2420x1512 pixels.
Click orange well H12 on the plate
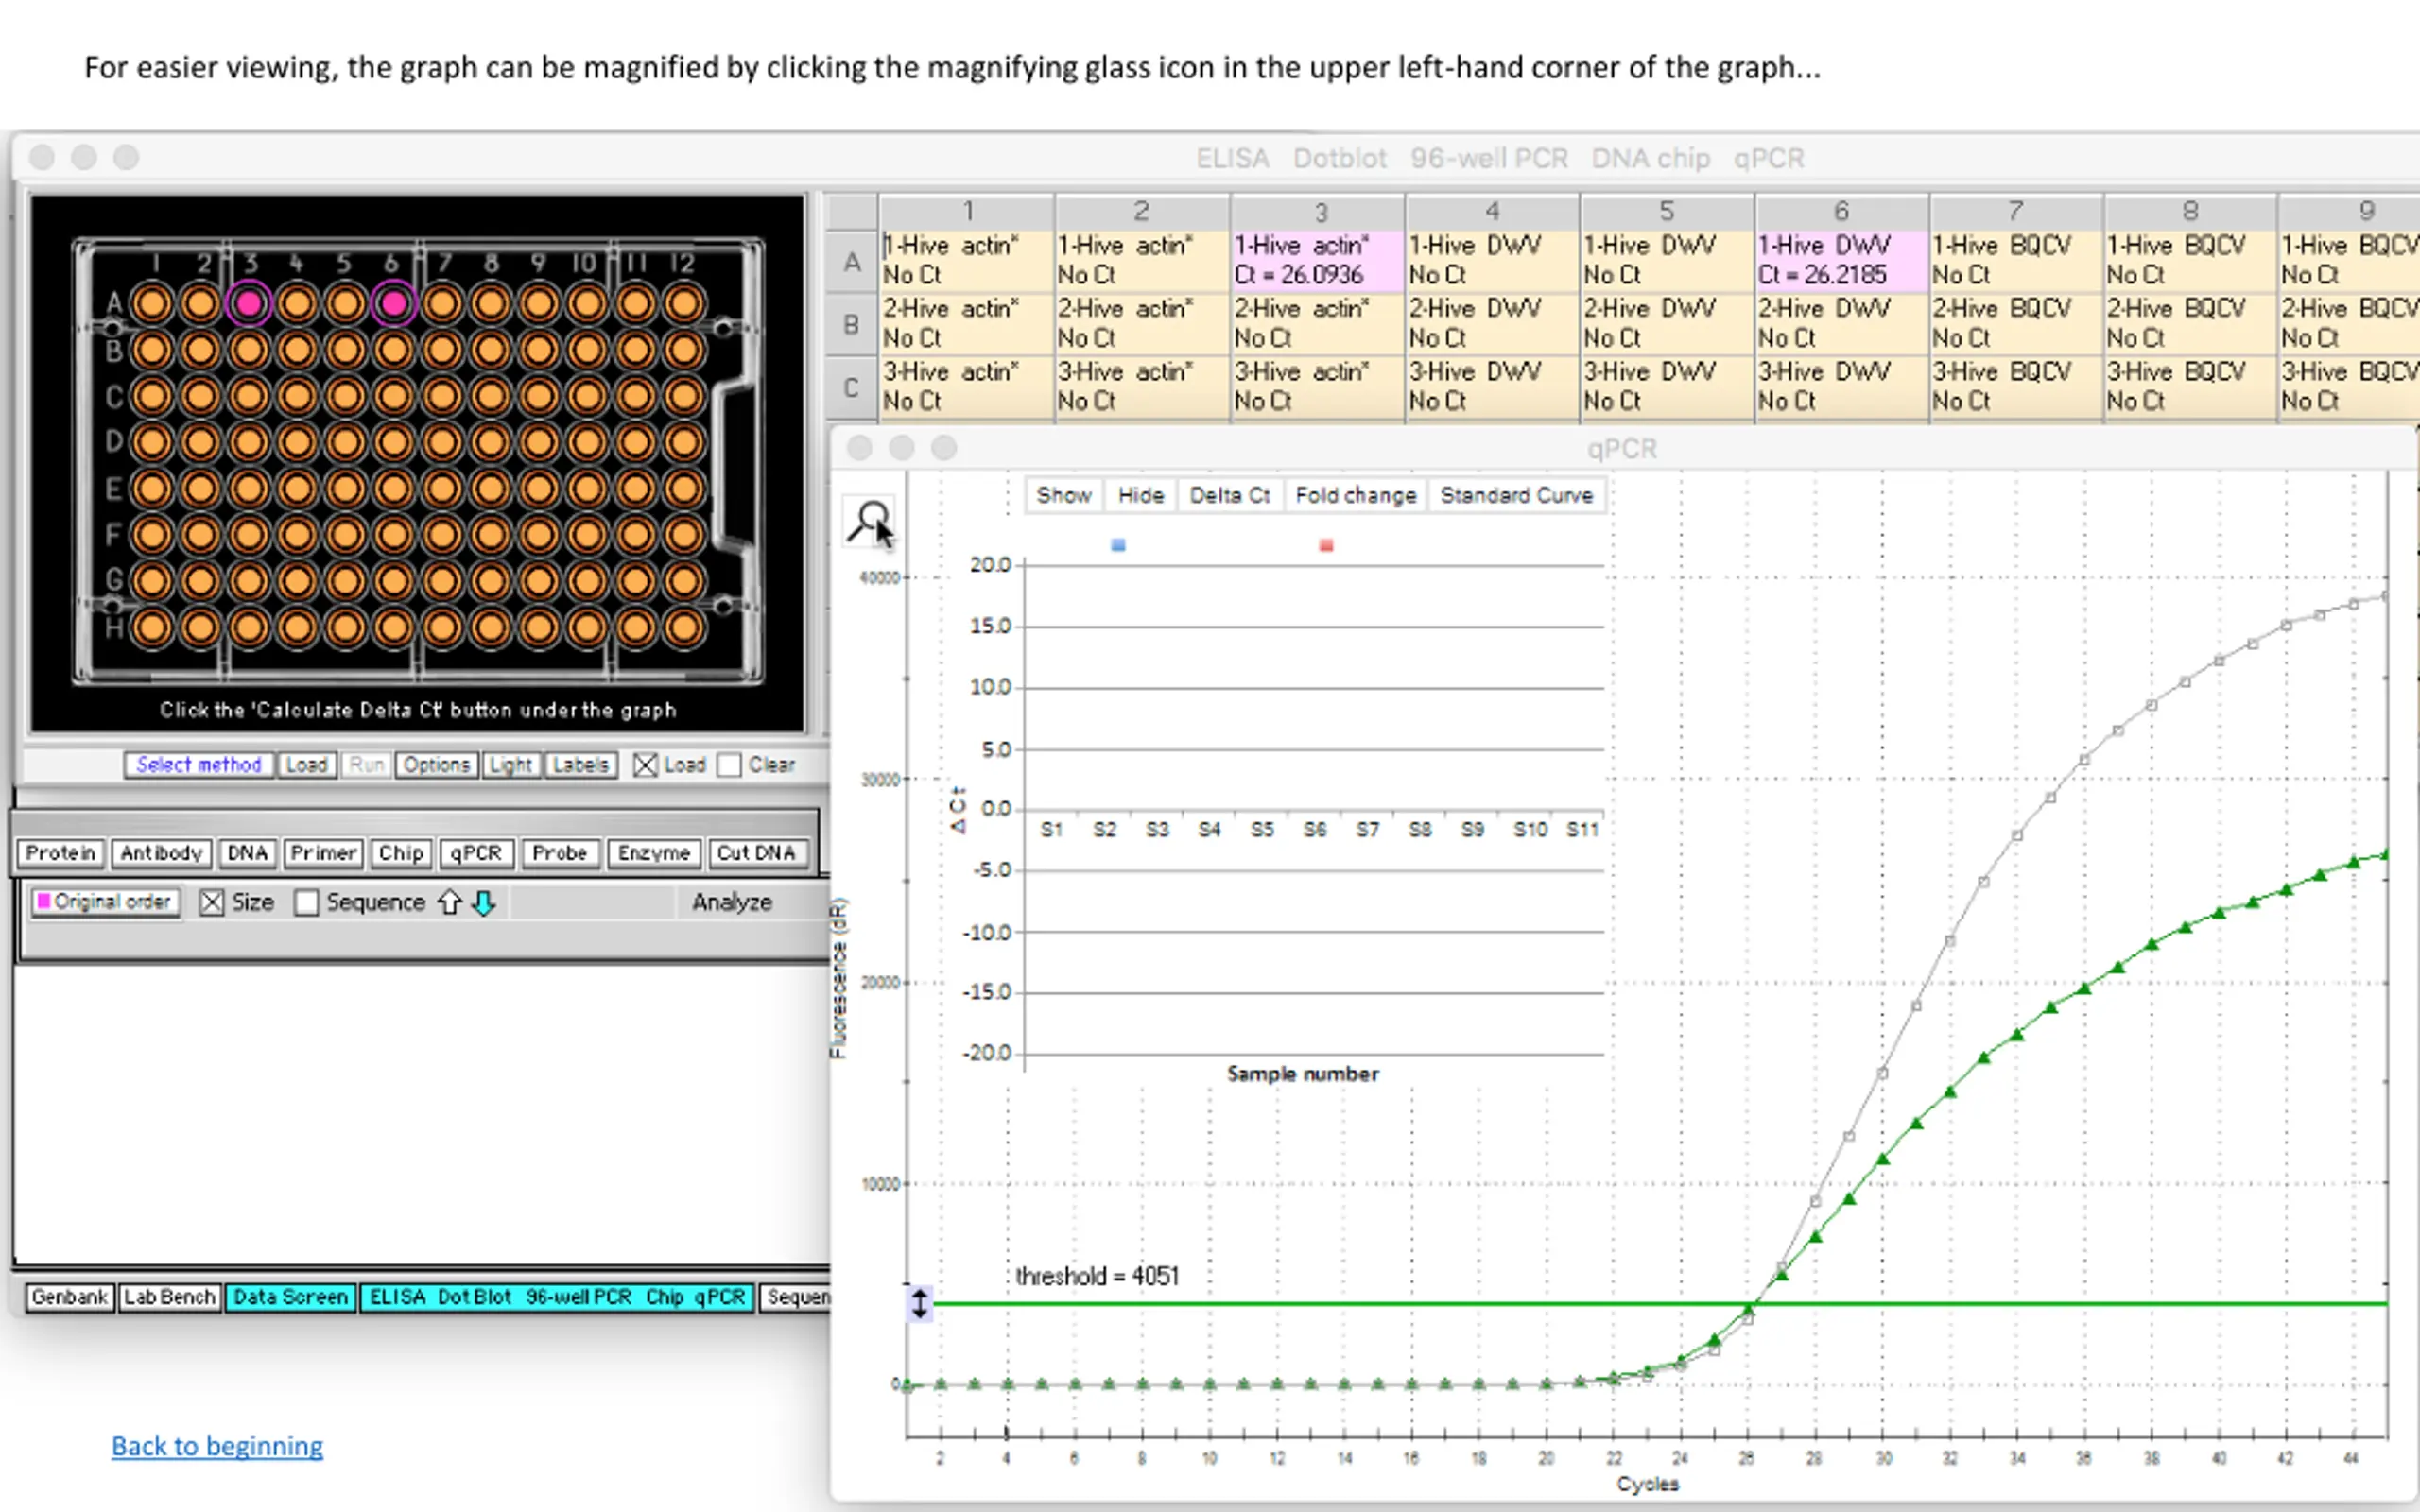pos(684,628)
